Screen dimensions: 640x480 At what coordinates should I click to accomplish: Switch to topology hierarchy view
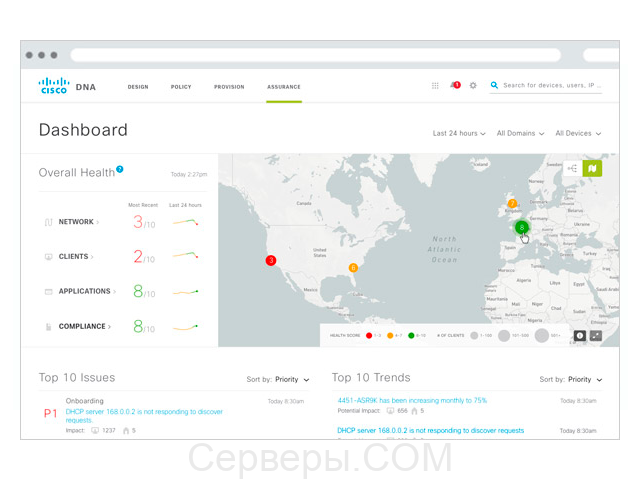click(572, 169)
